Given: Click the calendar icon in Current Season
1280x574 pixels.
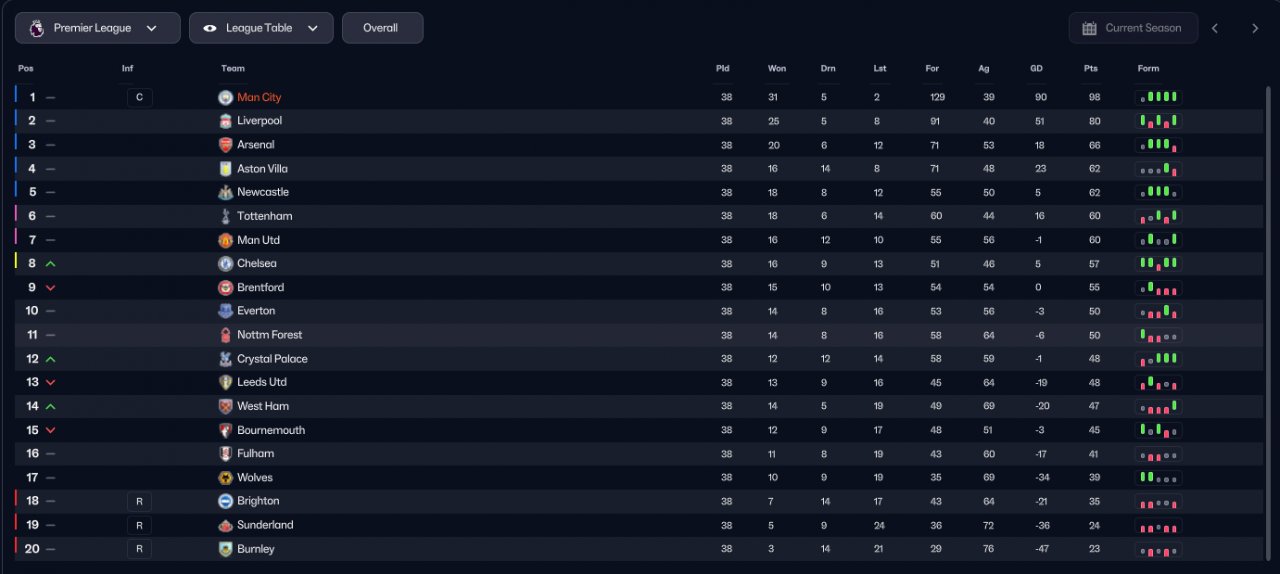Looking at the screenshot, I should tap(1089, 28).
